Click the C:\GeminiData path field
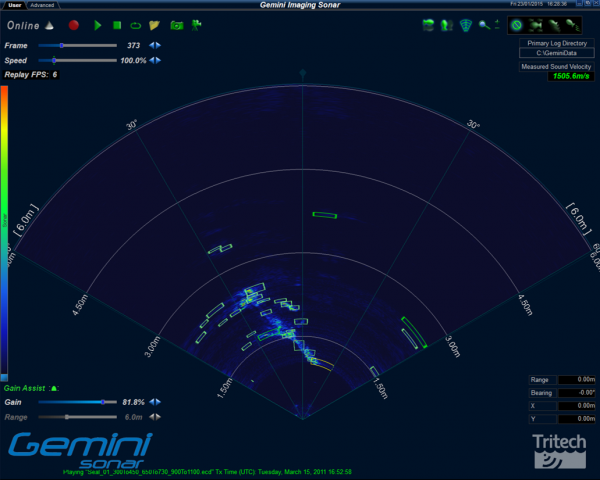Screen dimensions: 600x480 coord(555,54)
